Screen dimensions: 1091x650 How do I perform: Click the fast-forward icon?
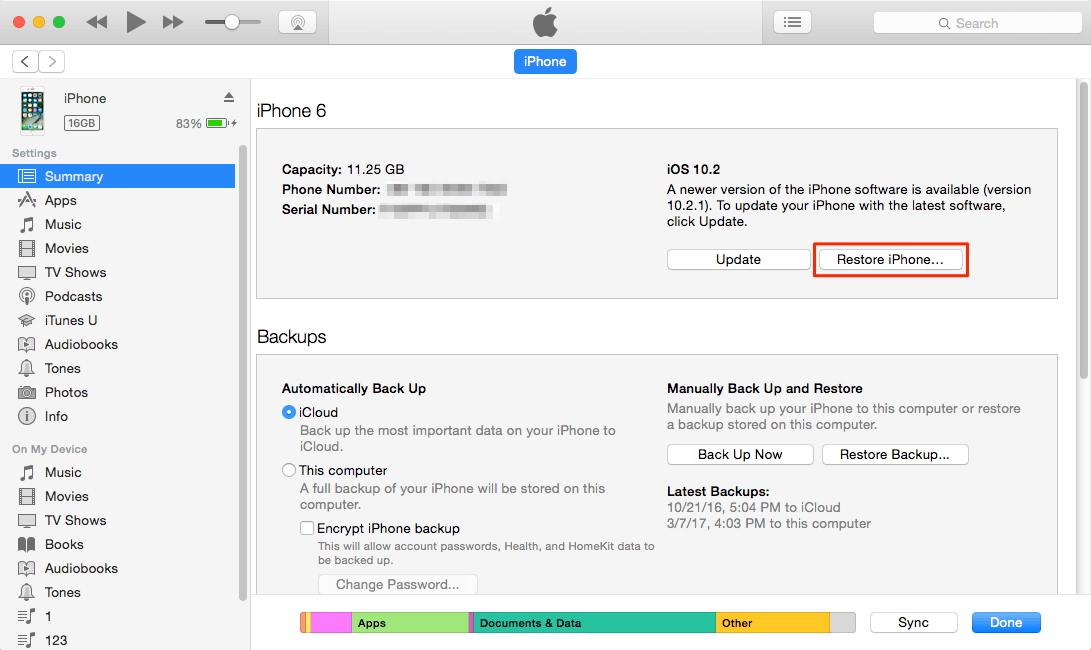[x=173, y=22]
